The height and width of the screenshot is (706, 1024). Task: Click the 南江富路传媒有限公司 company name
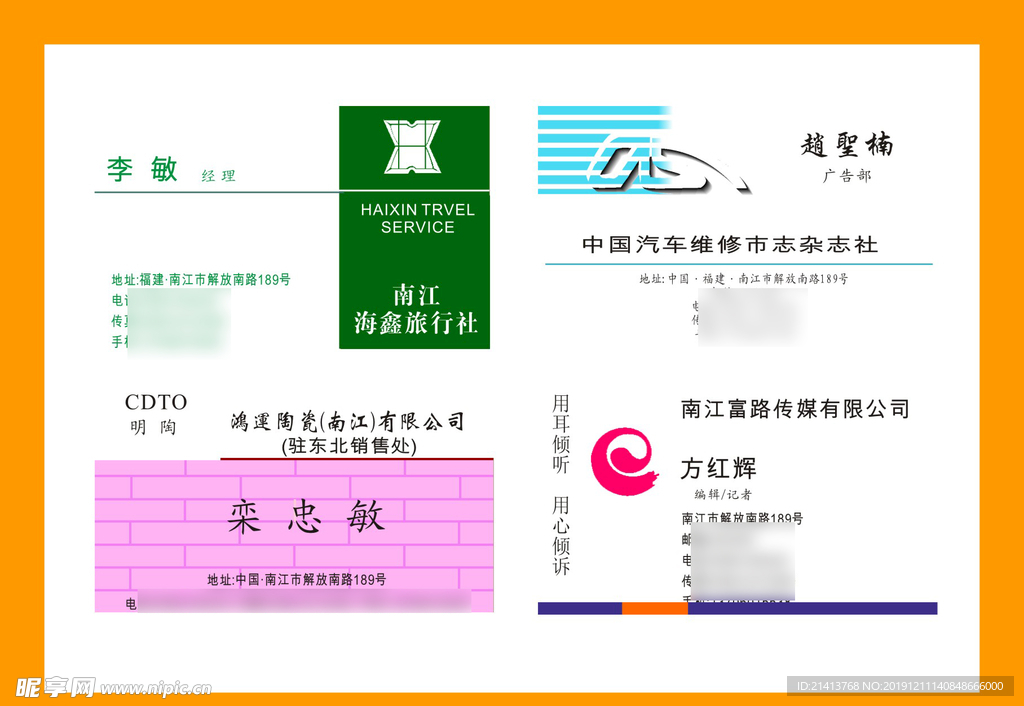795,408
